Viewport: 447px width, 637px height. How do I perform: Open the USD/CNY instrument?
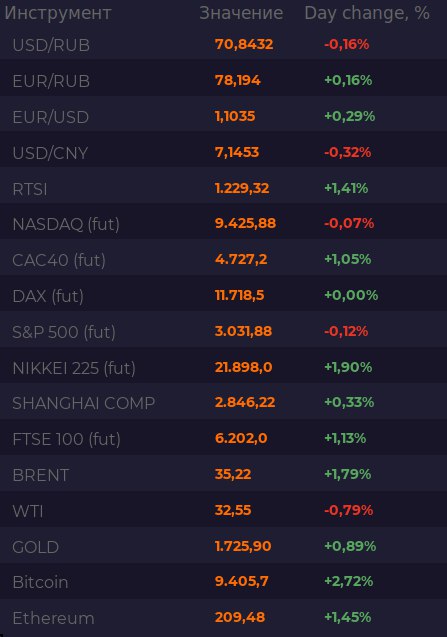(50, 153)
